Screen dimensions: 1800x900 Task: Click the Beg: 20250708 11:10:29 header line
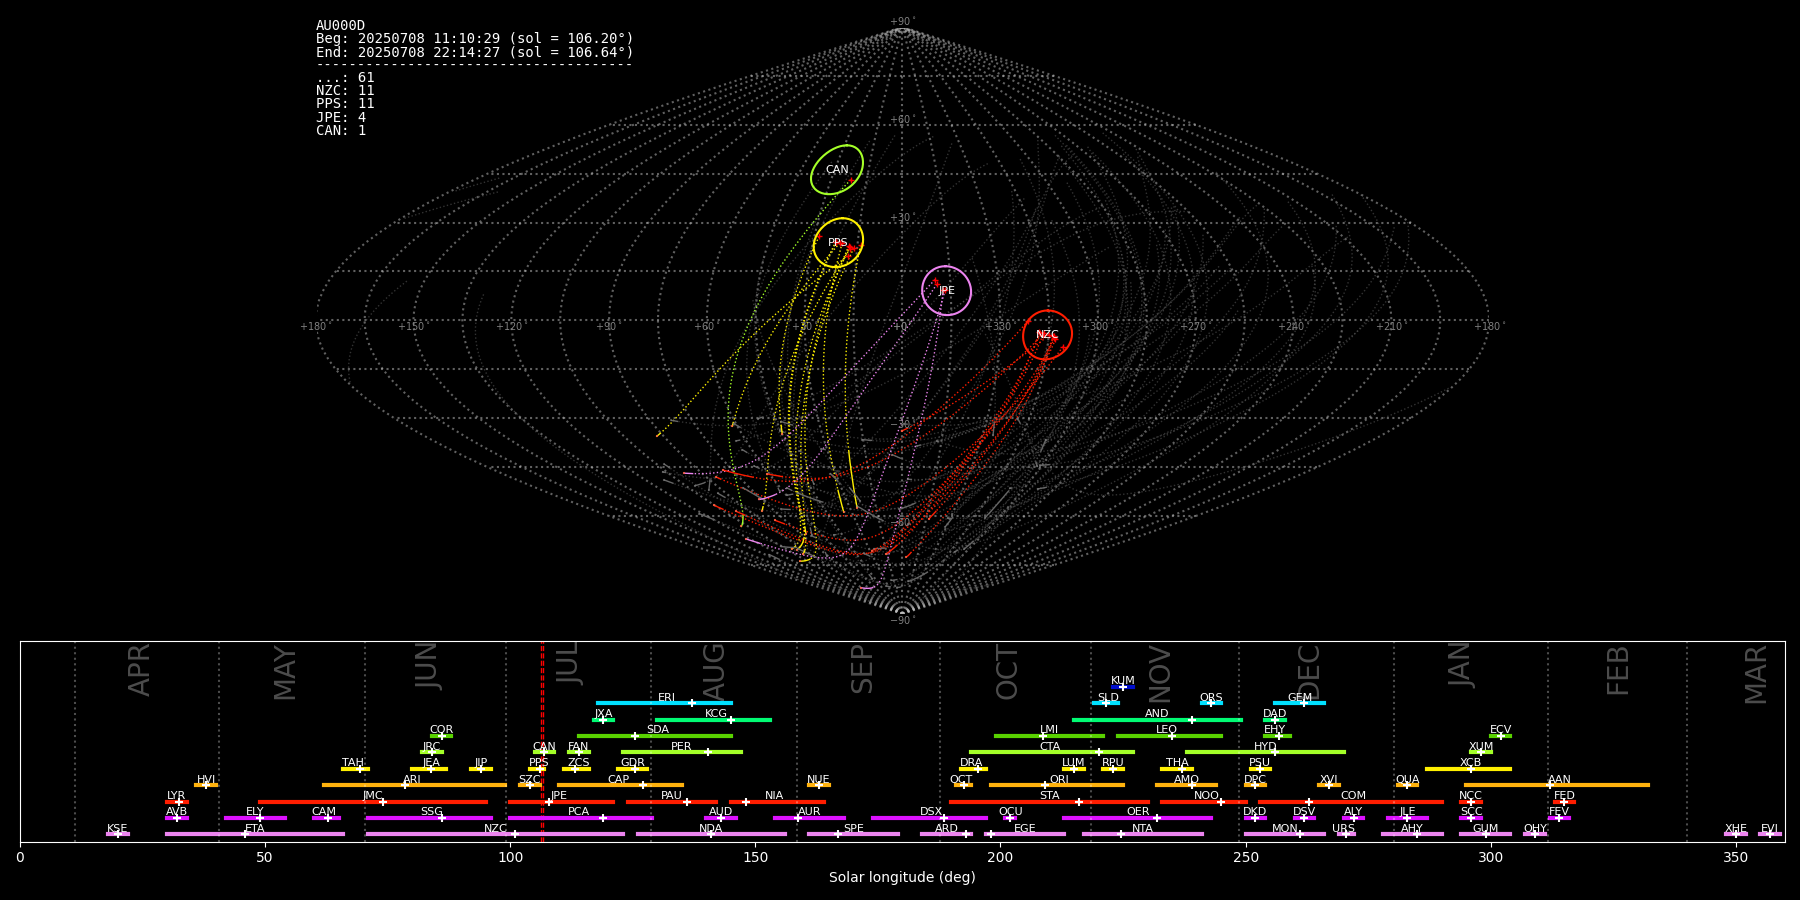point(475,39)
